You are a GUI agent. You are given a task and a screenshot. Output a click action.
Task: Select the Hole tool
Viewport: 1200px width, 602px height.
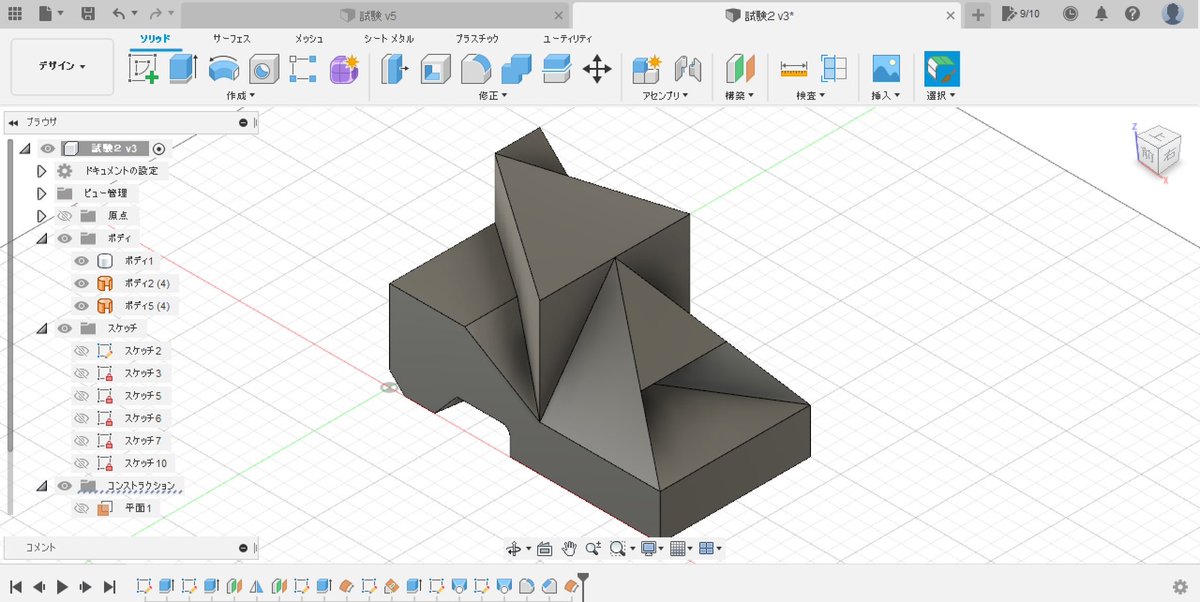[x=263, y=69]
